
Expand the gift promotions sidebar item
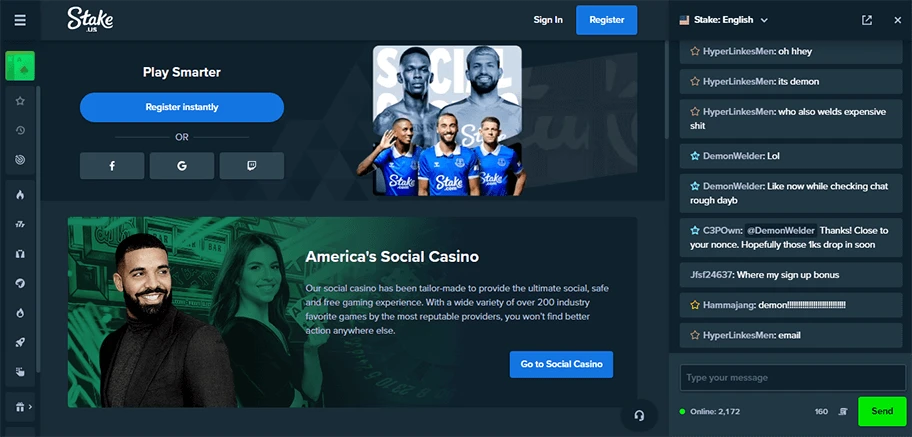click(22, 407)
